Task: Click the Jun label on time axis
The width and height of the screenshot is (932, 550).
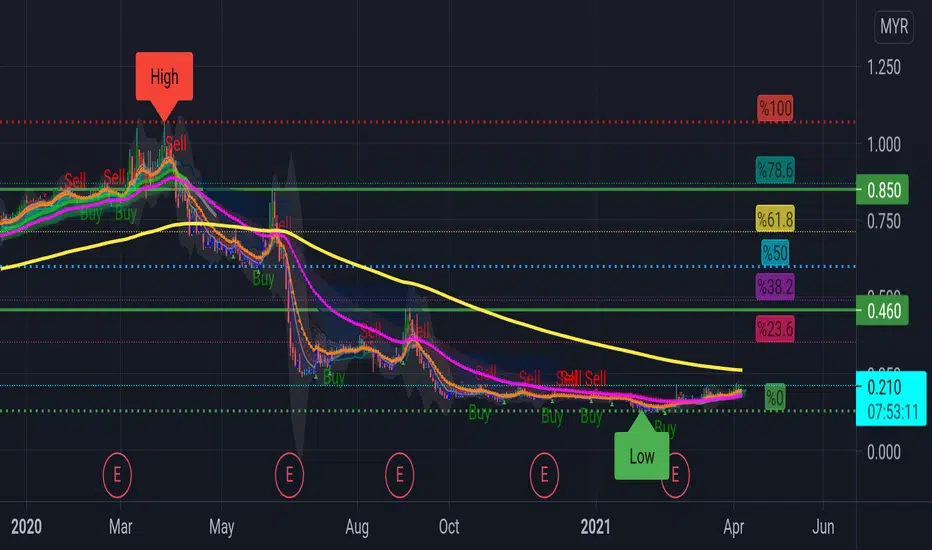Action: click(x=823, y=527)
